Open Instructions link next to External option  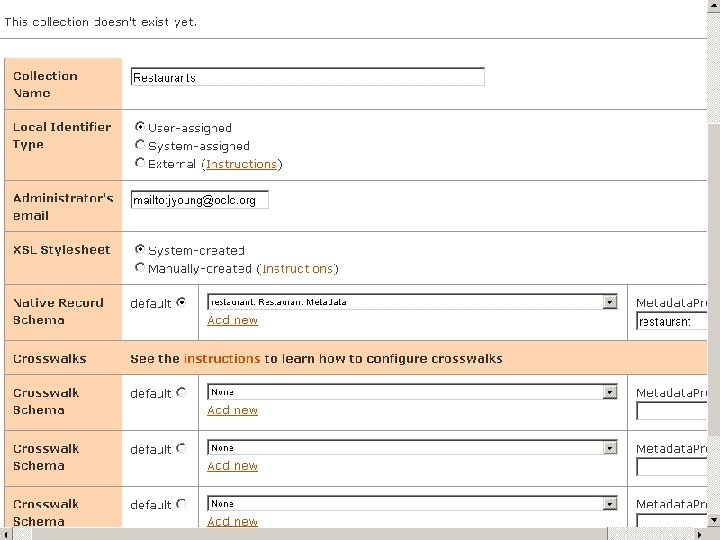point(241,164)
